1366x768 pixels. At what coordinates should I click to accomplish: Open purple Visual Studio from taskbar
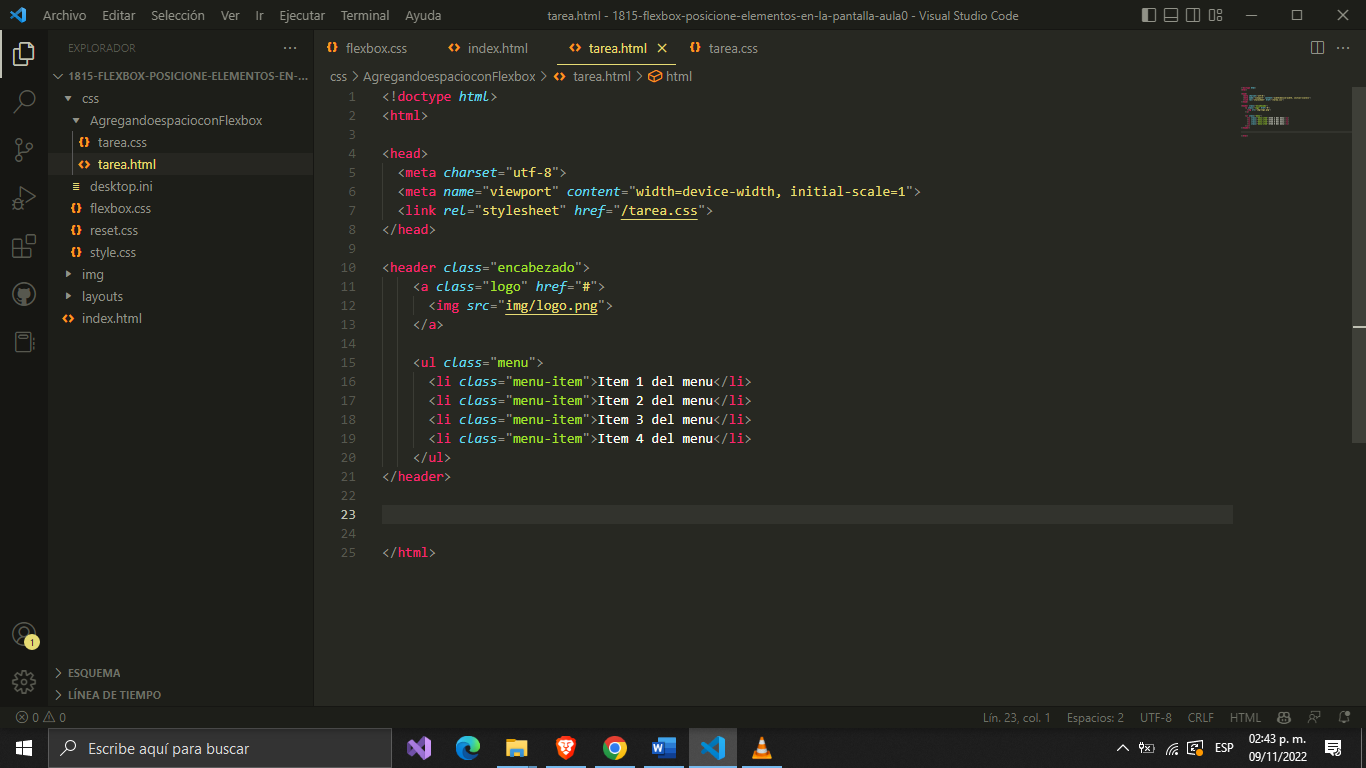point(419,748)
